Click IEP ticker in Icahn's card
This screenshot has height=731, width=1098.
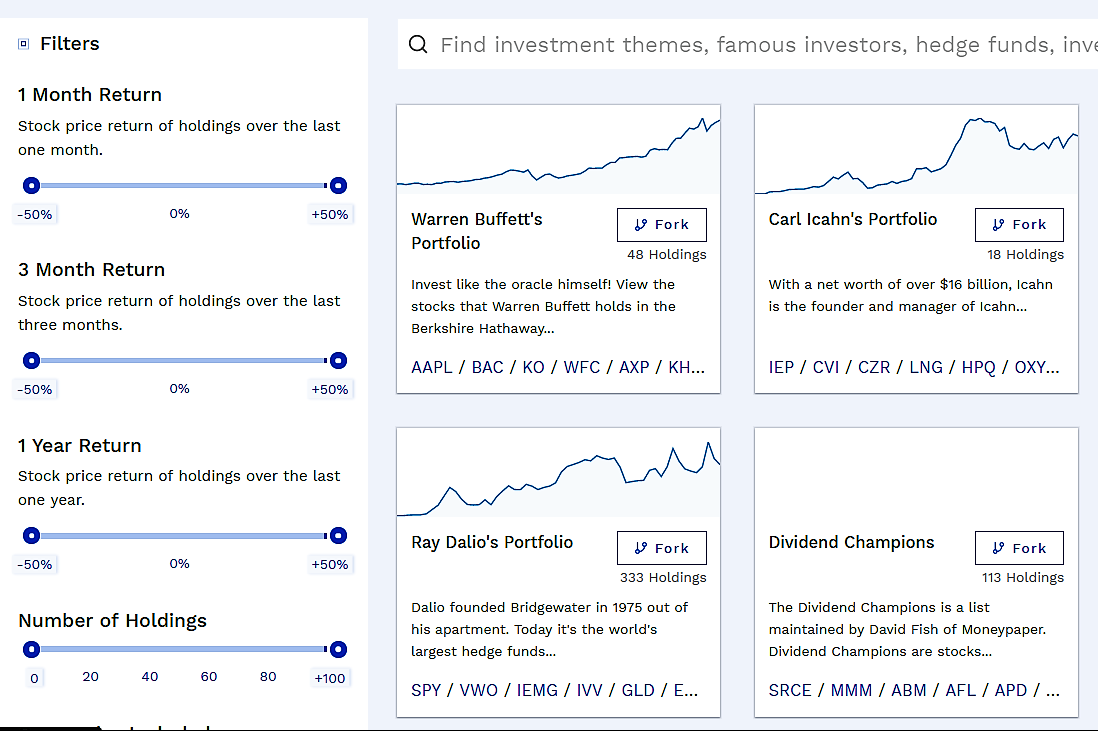(x=781, y=367)
